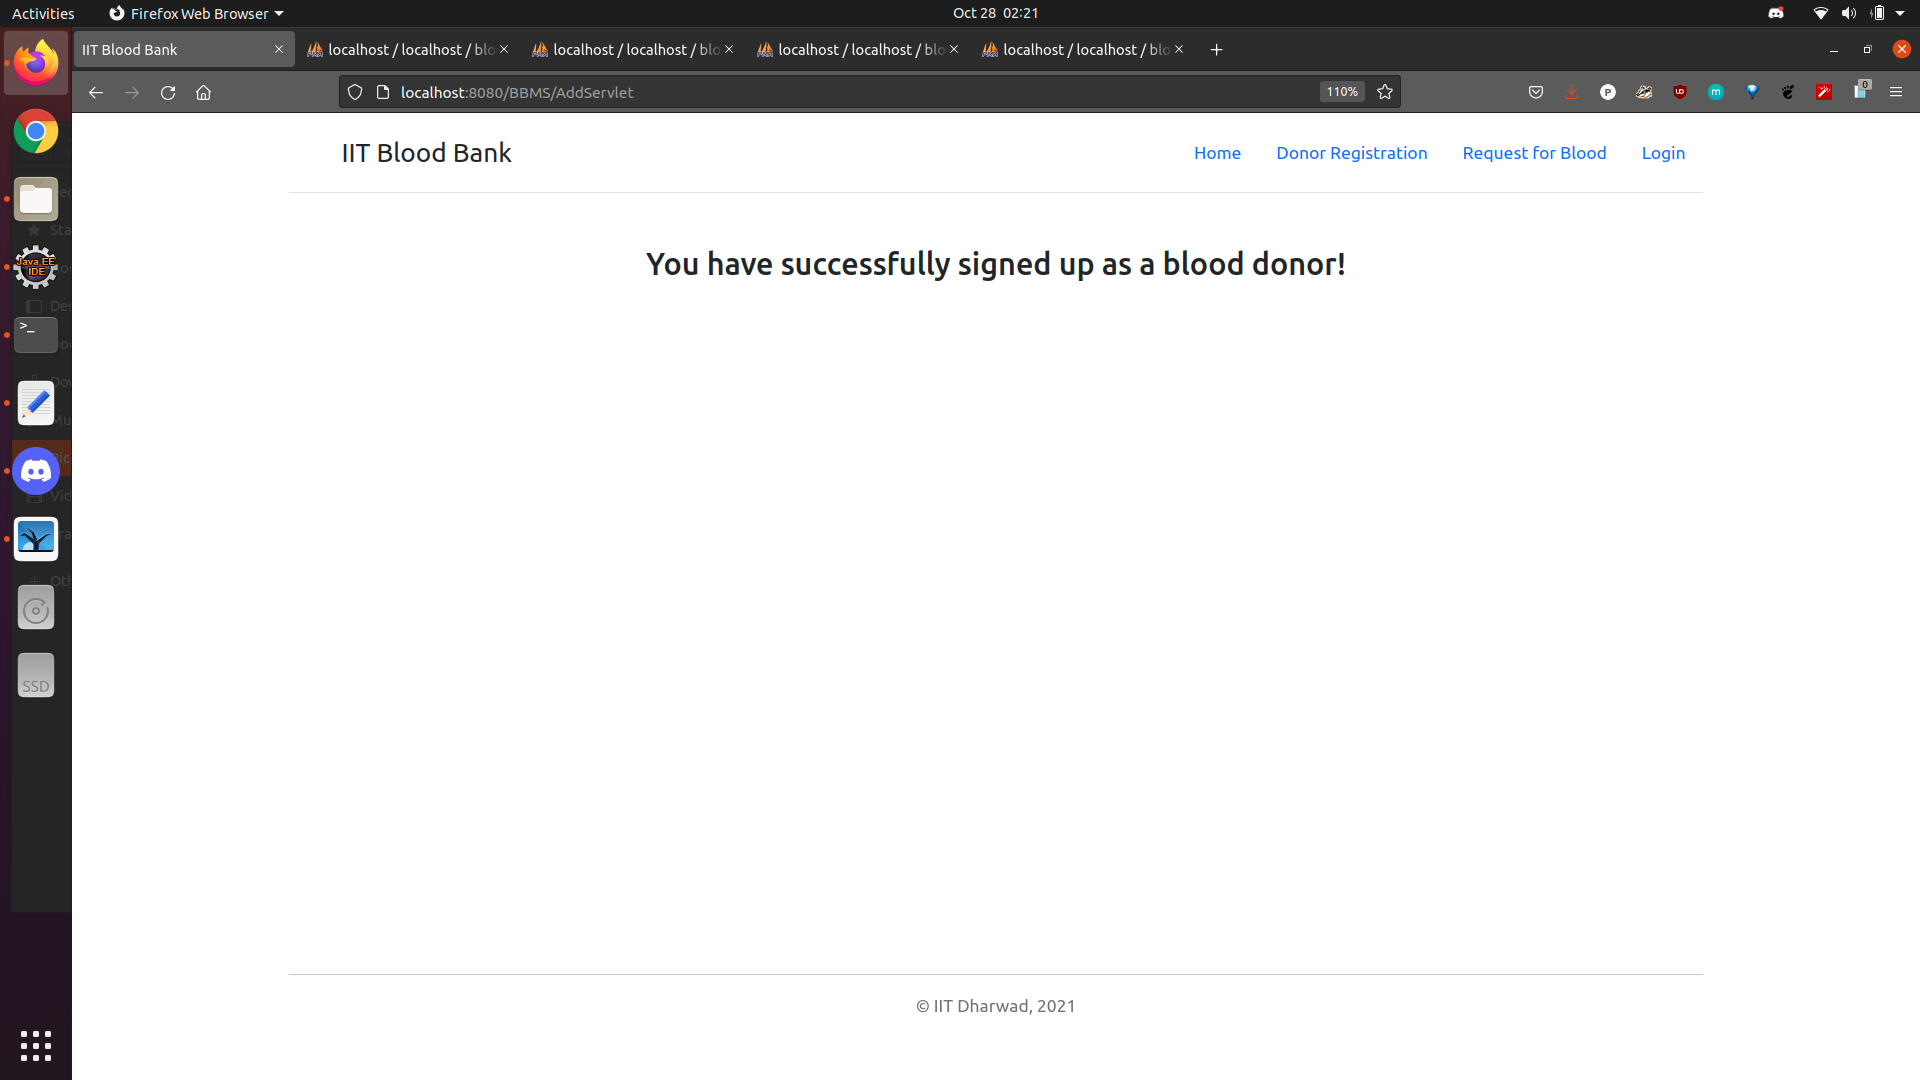Viewport: 1920px width, 1080px height.
Task: Click the home navigation icon
Action: click(204, 92)
